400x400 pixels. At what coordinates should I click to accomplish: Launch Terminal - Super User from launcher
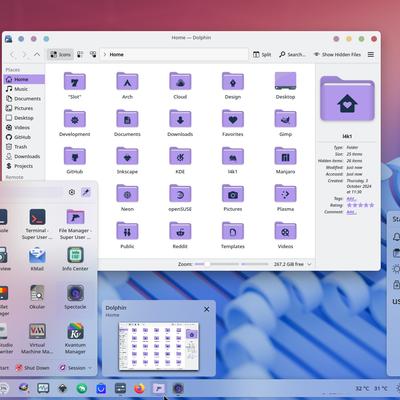coord(37,224)
